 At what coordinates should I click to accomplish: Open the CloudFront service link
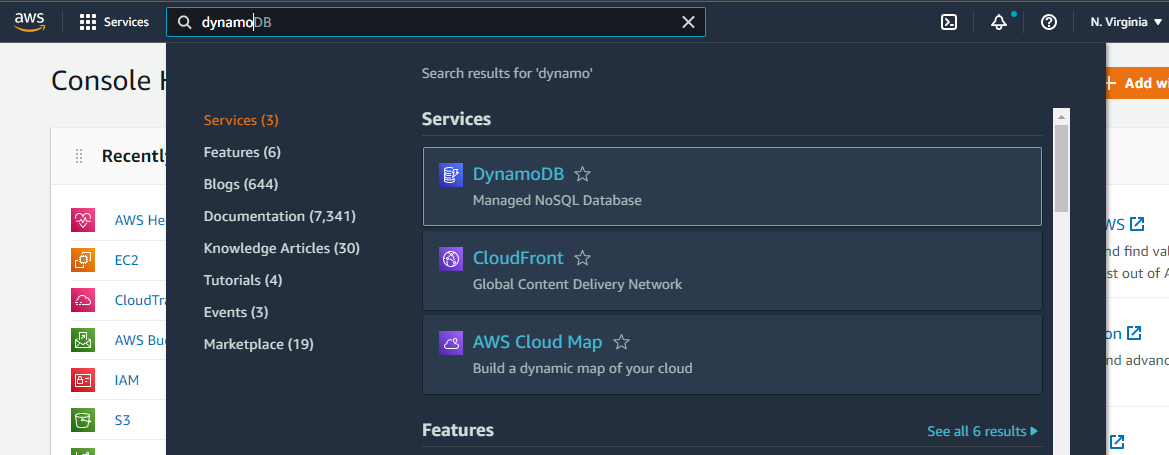(518, 258)
